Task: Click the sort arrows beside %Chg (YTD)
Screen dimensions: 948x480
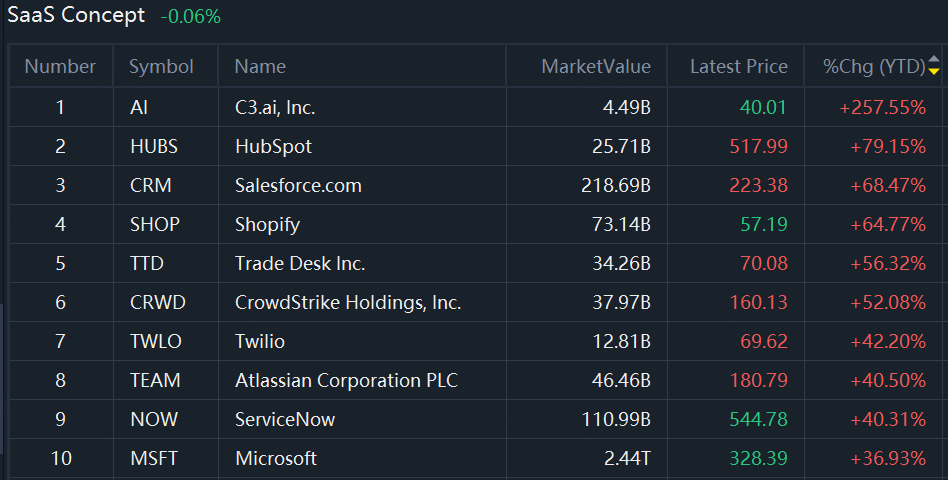Action: (x=934, y=67)
